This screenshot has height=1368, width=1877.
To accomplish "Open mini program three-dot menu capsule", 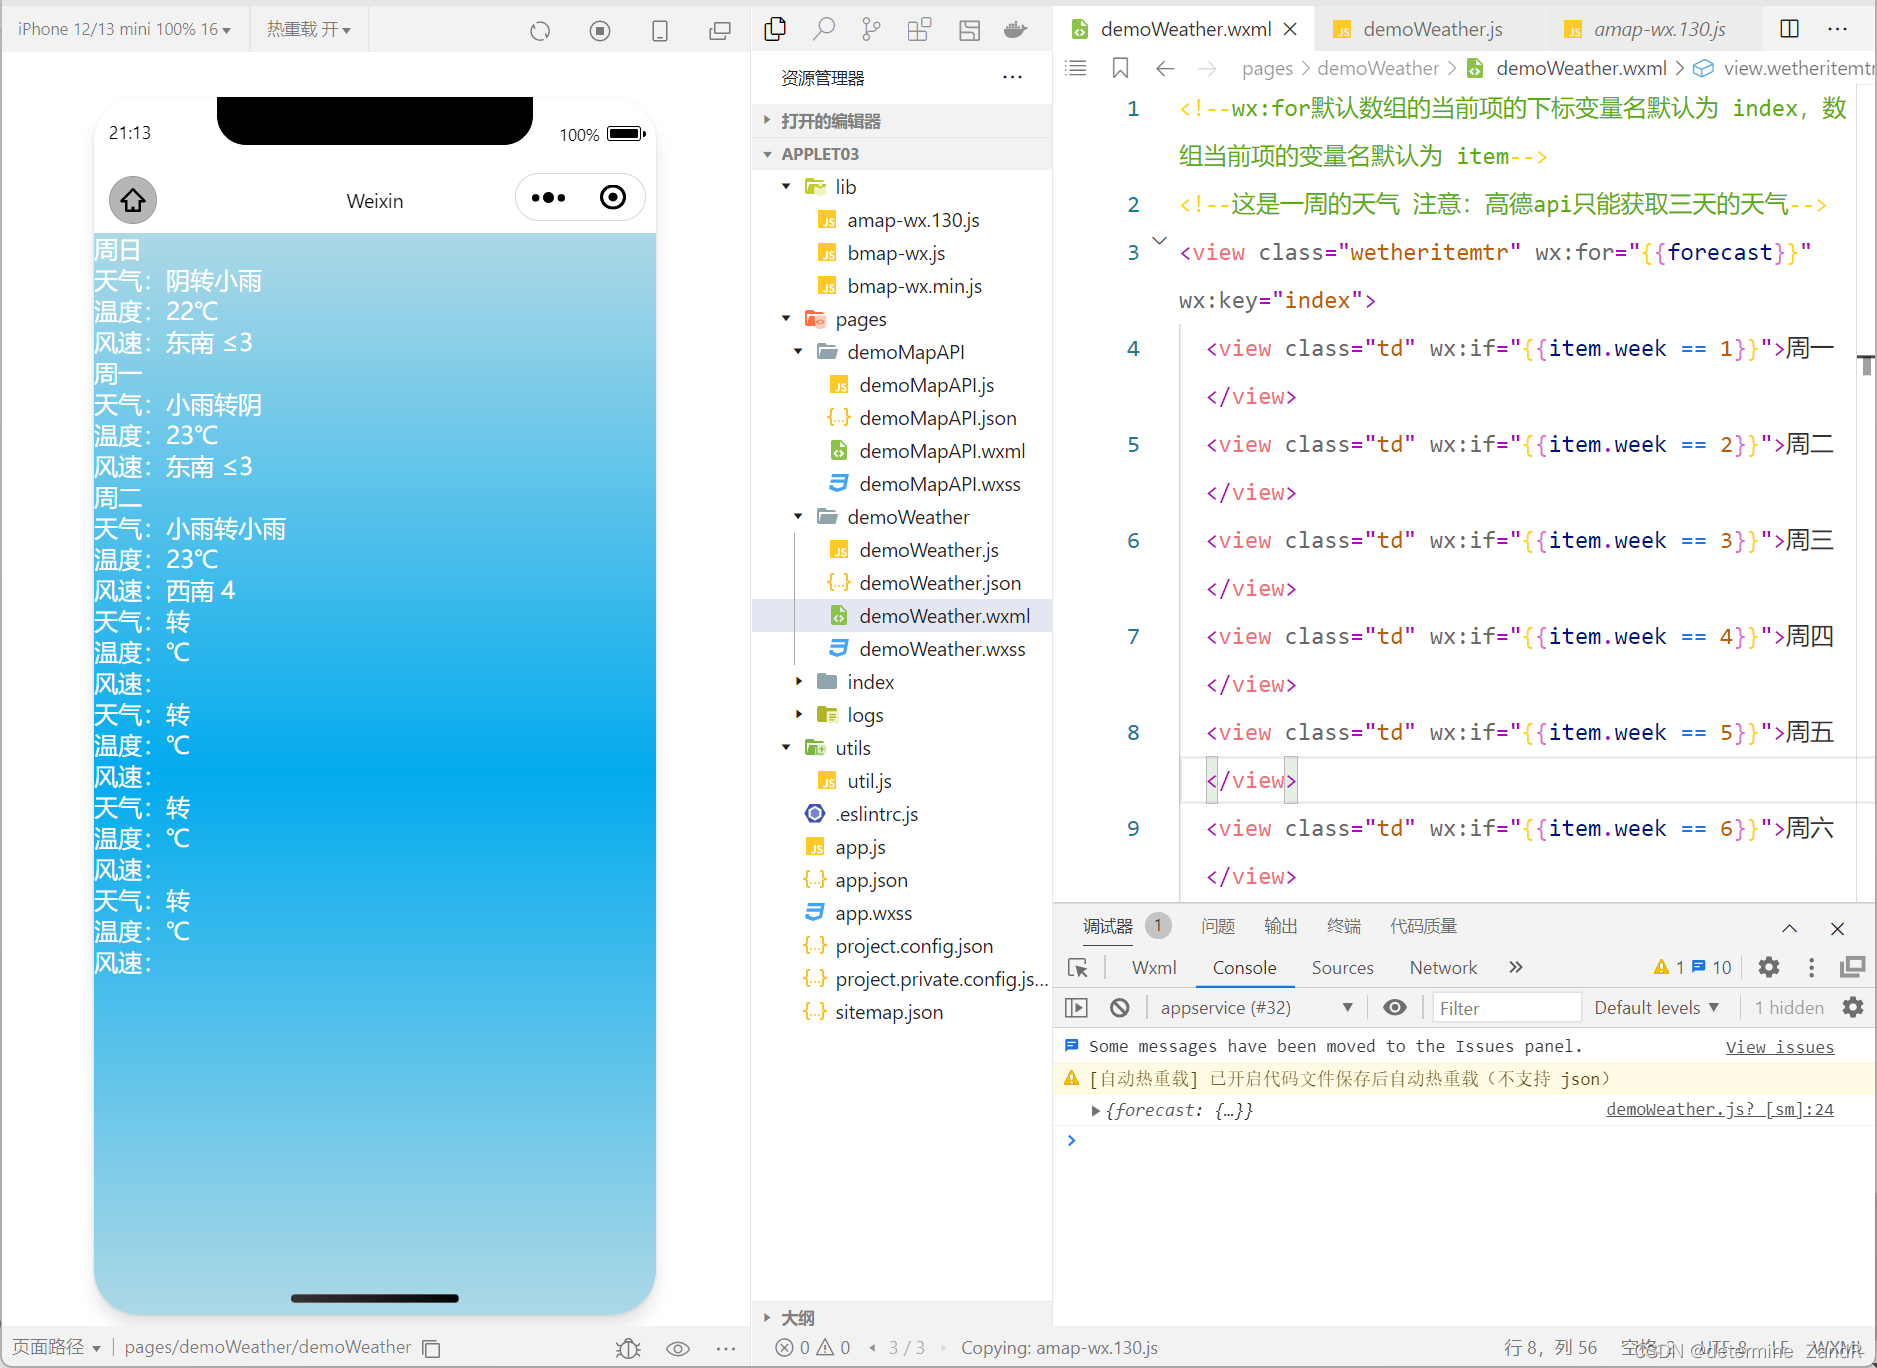I will pos(548,197).
